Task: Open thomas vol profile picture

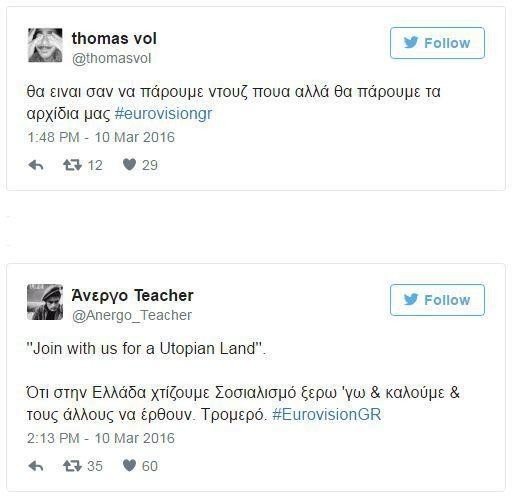Action: point(45,45)
